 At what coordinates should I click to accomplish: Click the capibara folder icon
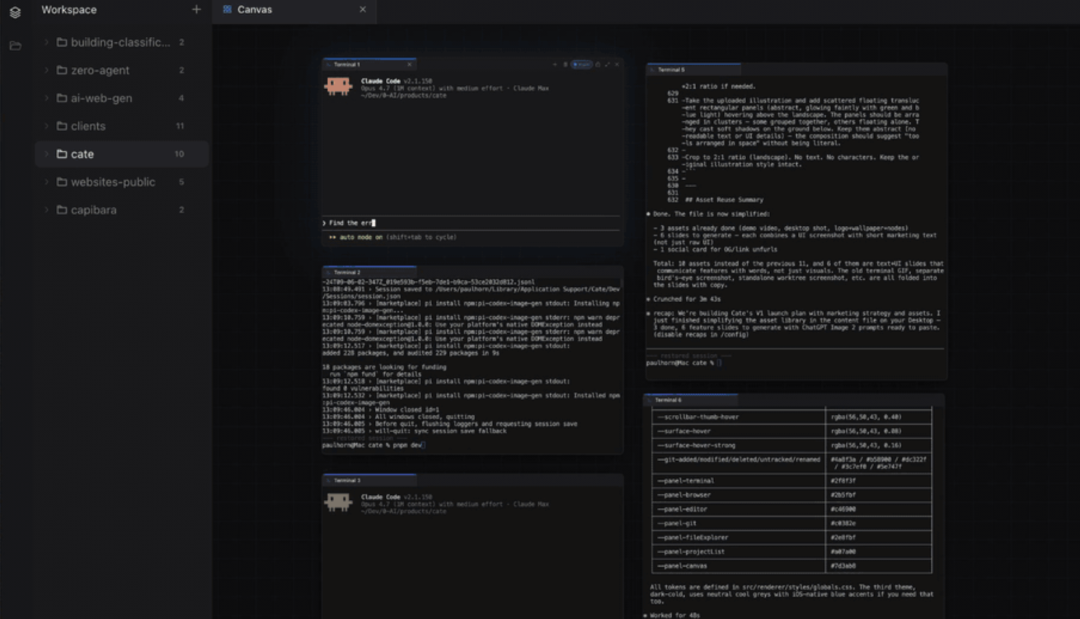(62, 209)
